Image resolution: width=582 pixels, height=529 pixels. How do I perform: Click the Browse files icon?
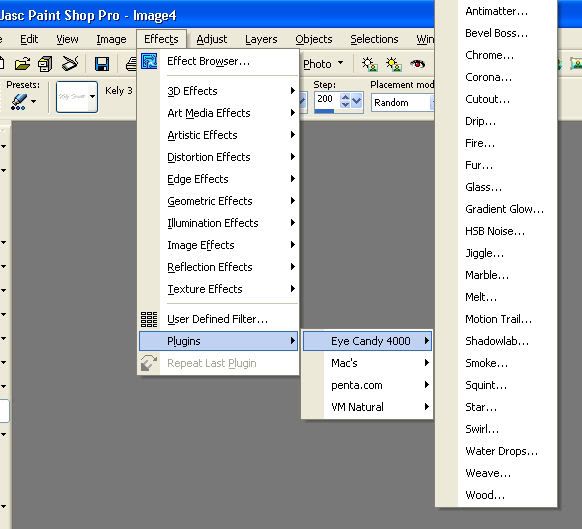(x=45, y=64)
